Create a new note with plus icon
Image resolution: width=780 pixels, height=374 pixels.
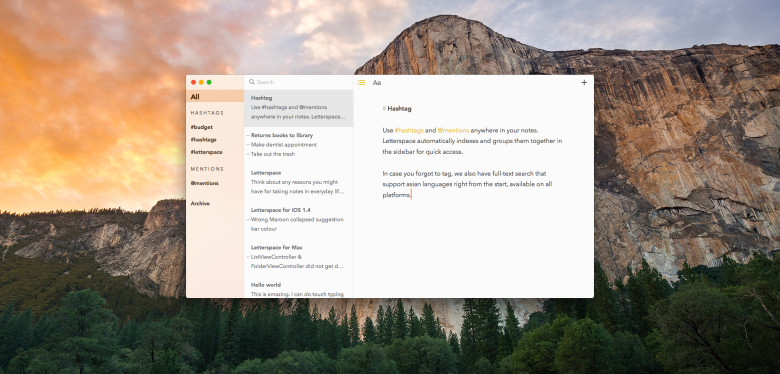pos(584,83)
